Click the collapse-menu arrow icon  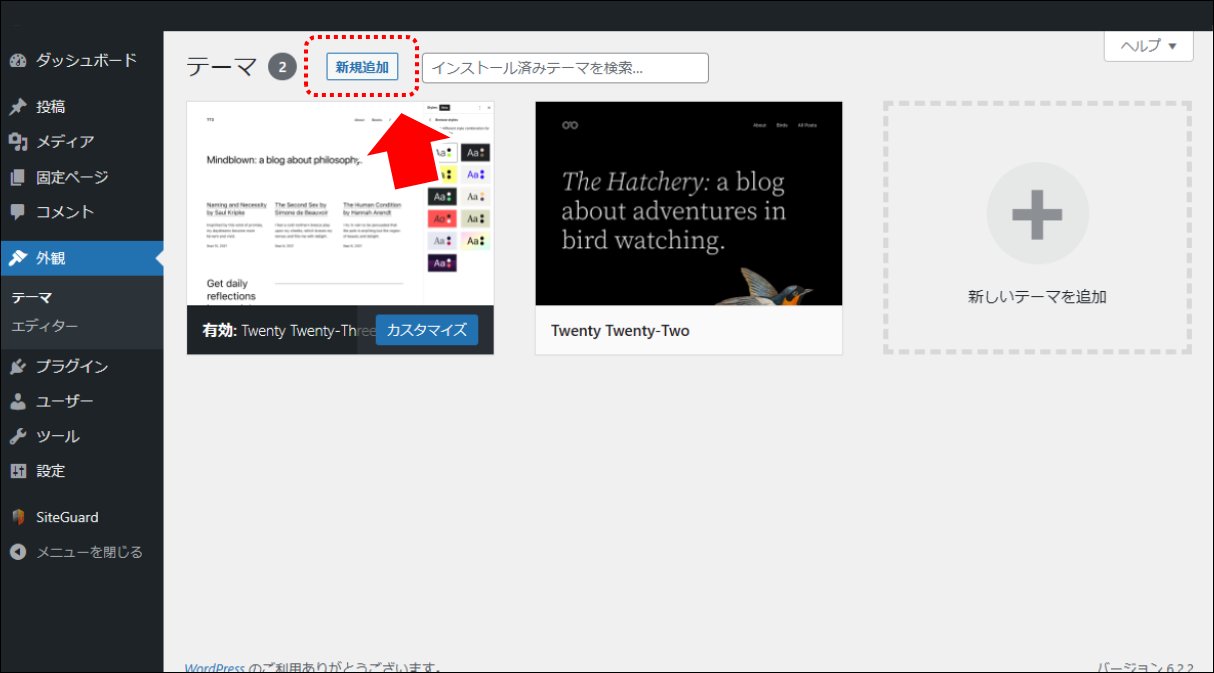[18, 552]
